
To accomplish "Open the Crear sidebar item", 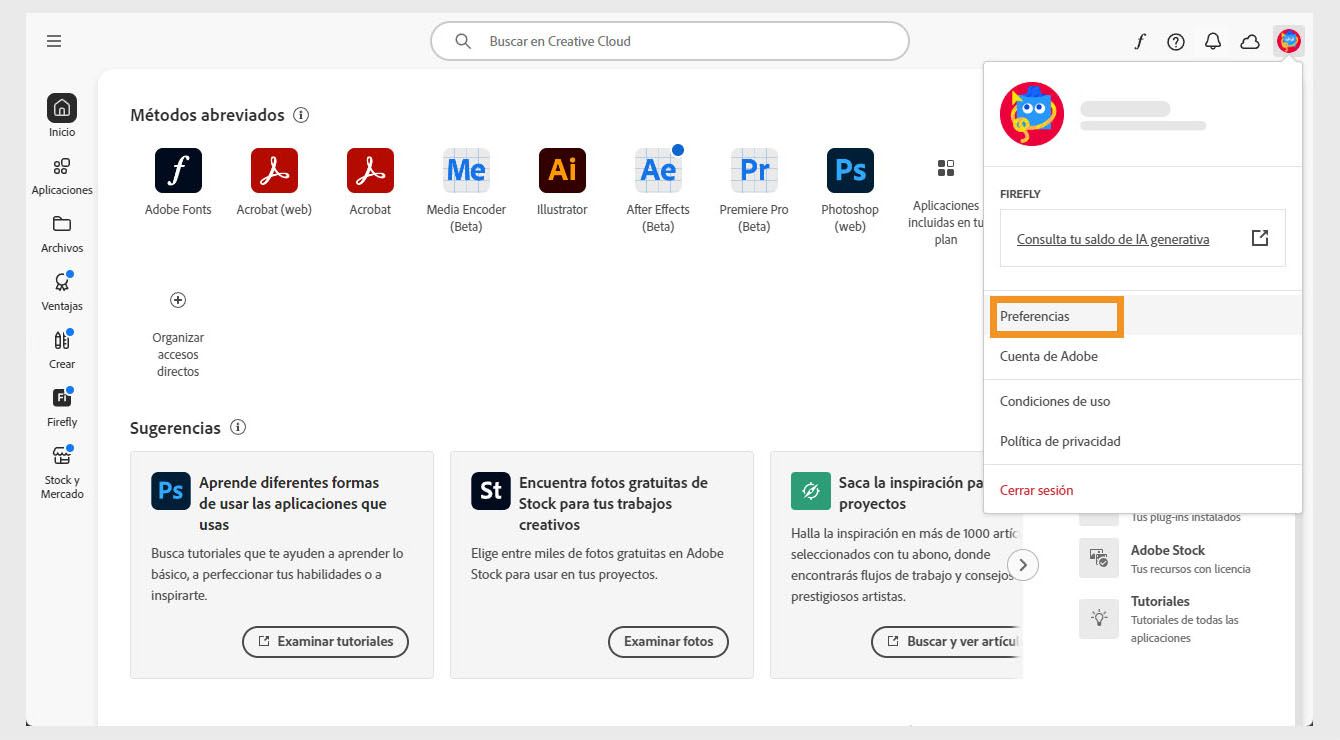I will click(62, 349).
